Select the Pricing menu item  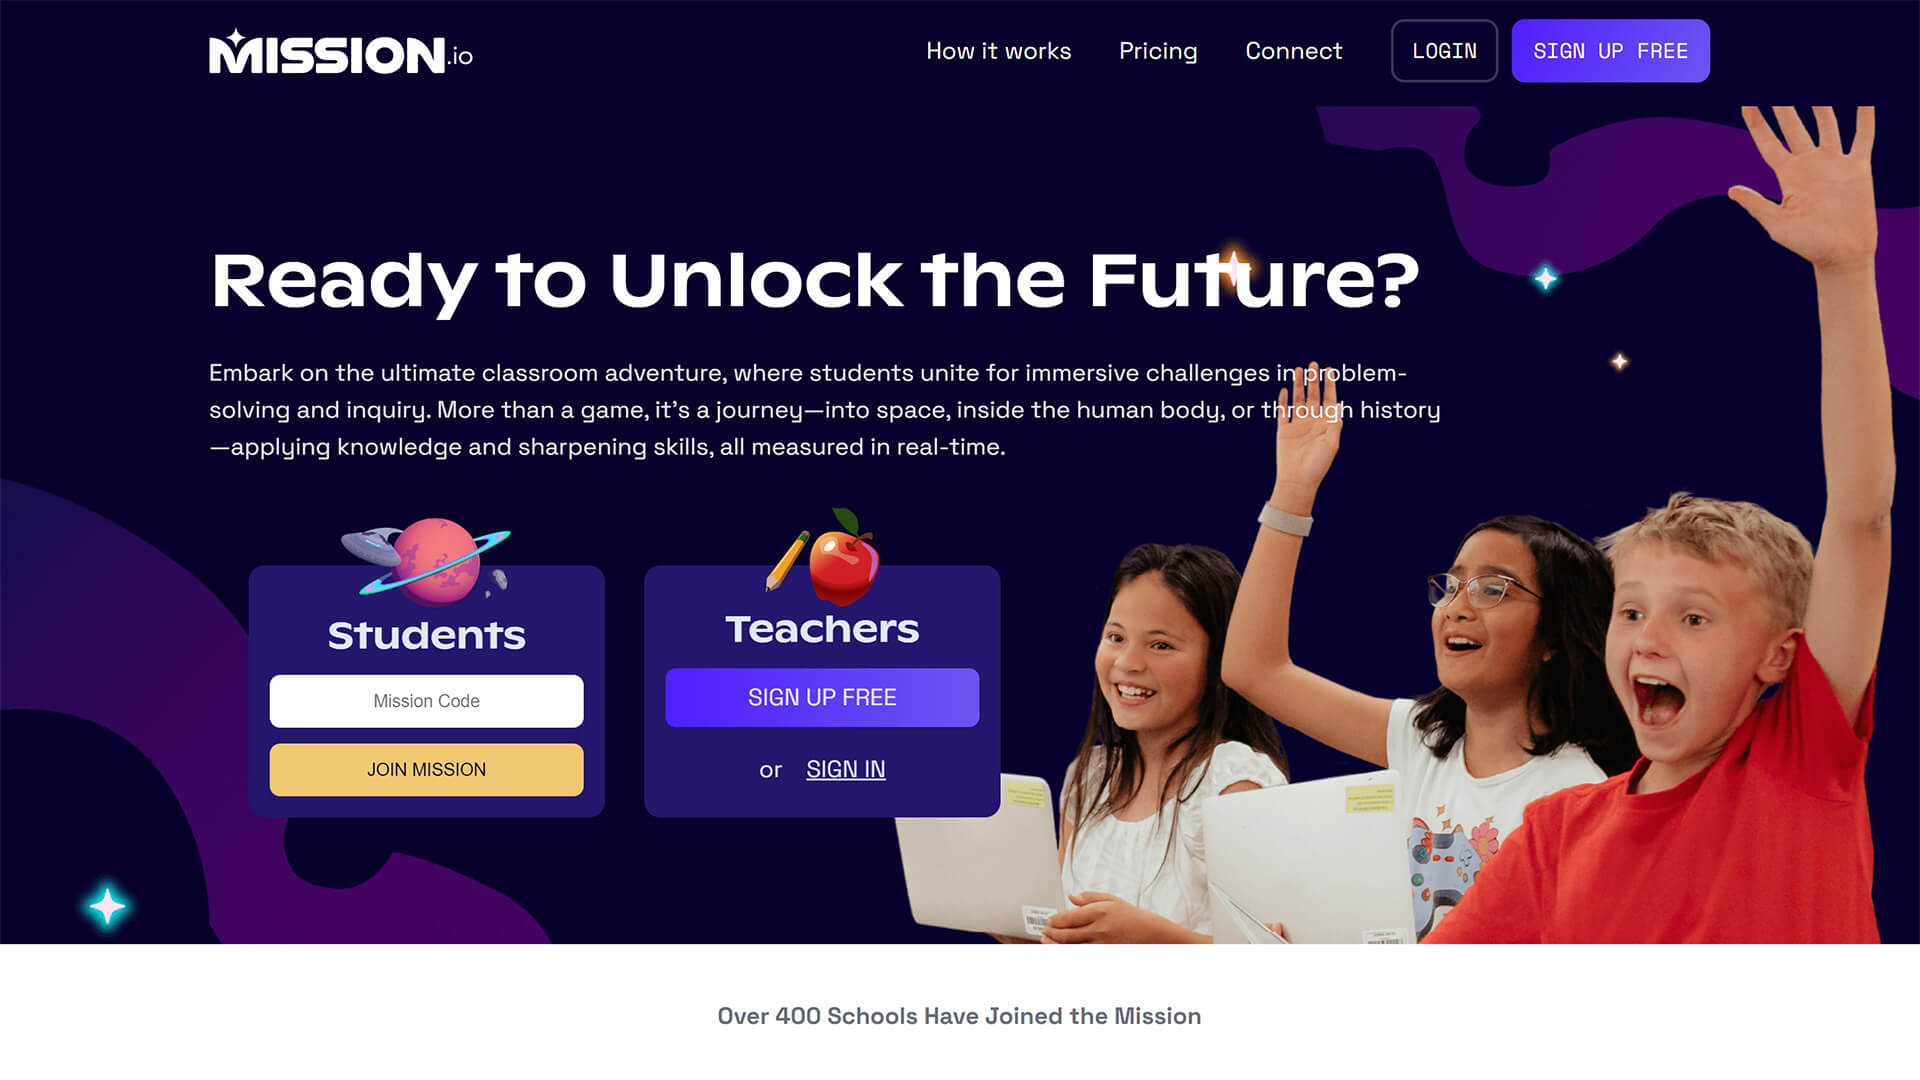pos(1158,50)
